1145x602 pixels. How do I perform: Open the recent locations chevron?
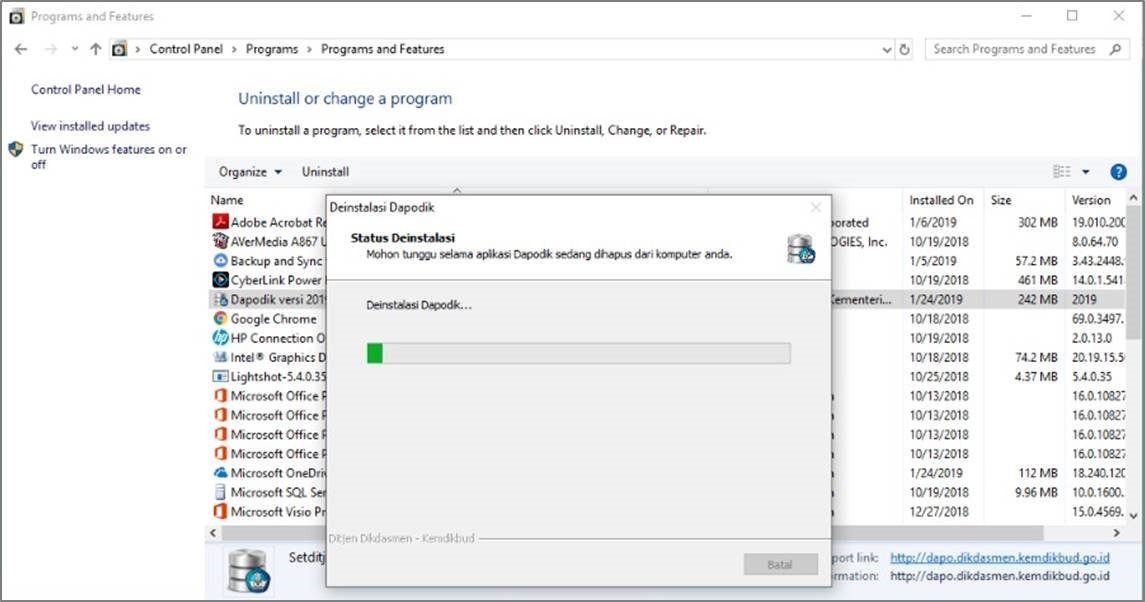click(x=74, y=49)
